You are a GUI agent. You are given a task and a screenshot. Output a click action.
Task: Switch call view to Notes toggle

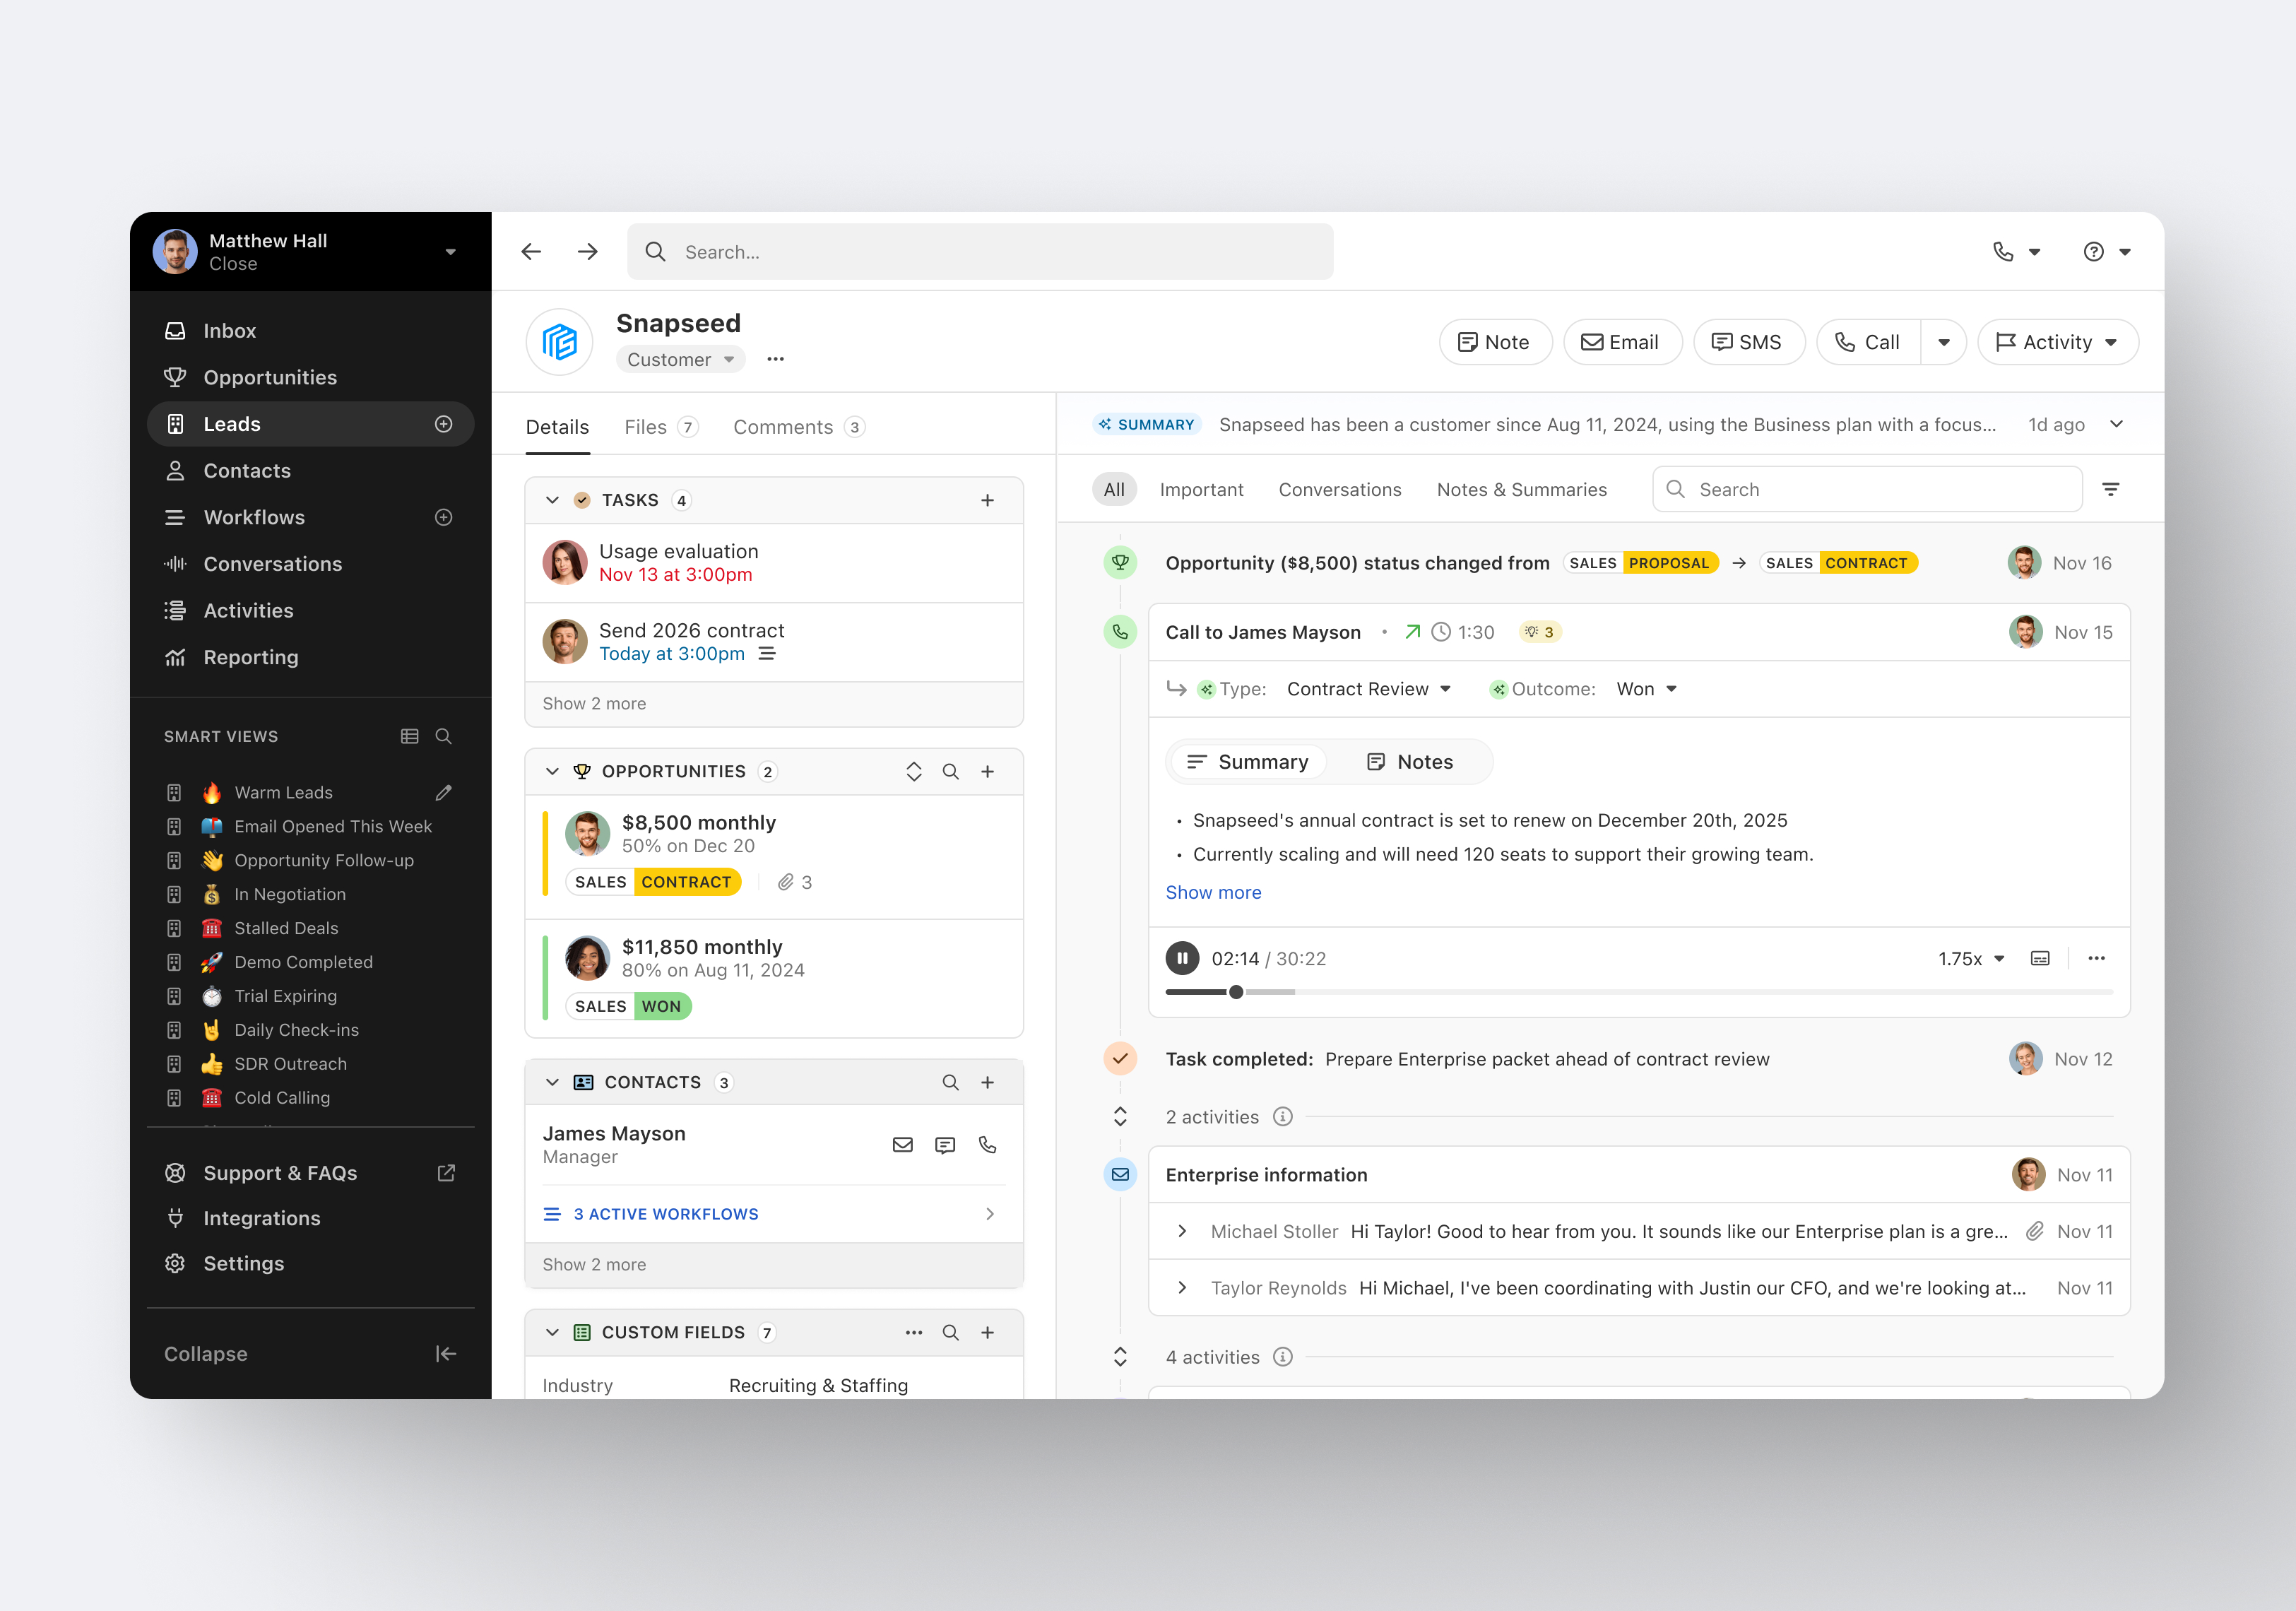[x=1410, y=762]
